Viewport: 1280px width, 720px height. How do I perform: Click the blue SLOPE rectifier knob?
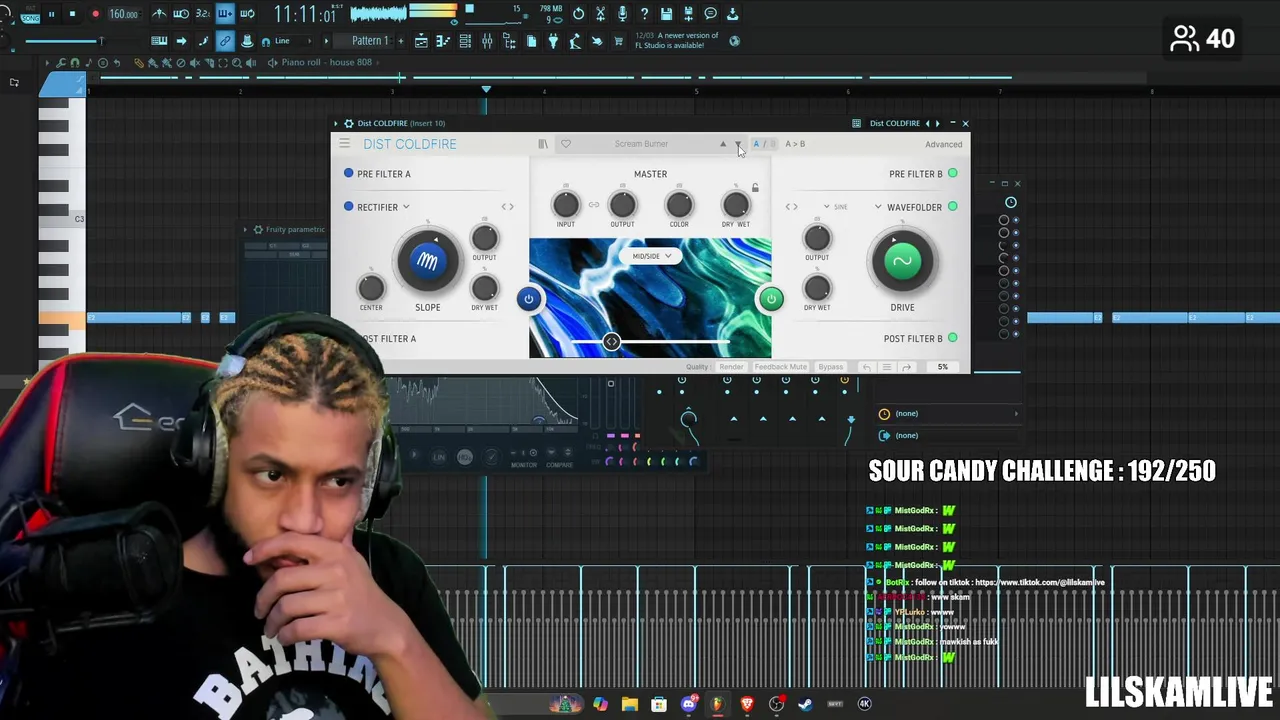pyautogui.click(x=427, y=261)
